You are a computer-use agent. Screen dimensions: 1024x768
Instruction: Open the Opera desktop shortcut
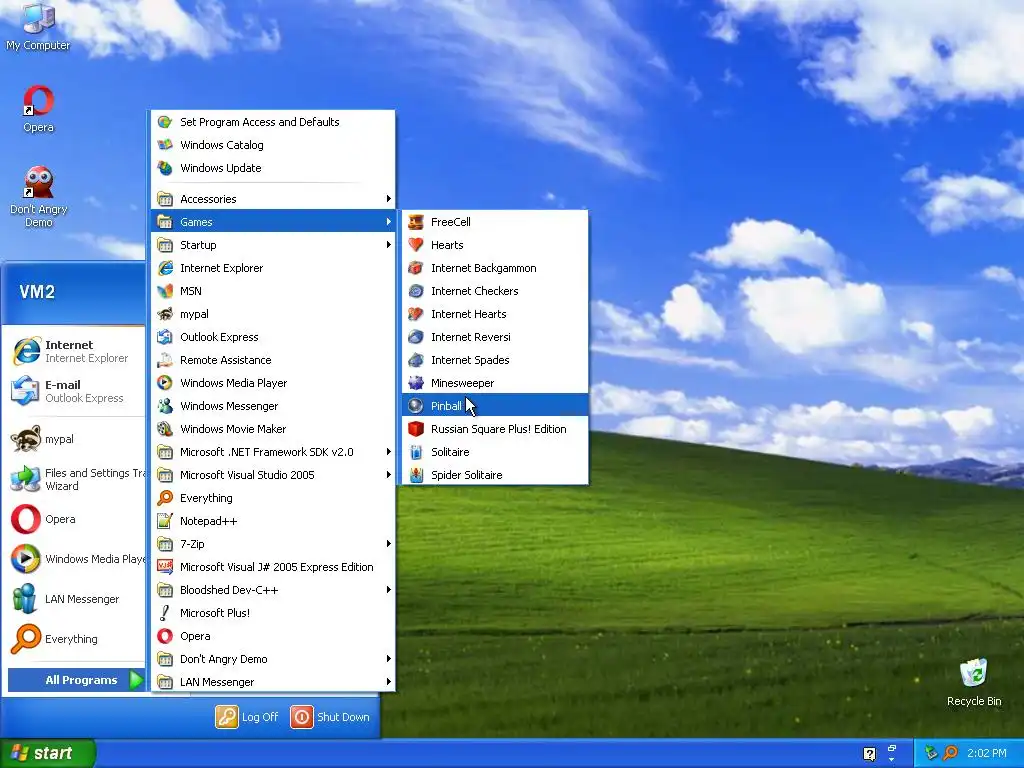38,108
